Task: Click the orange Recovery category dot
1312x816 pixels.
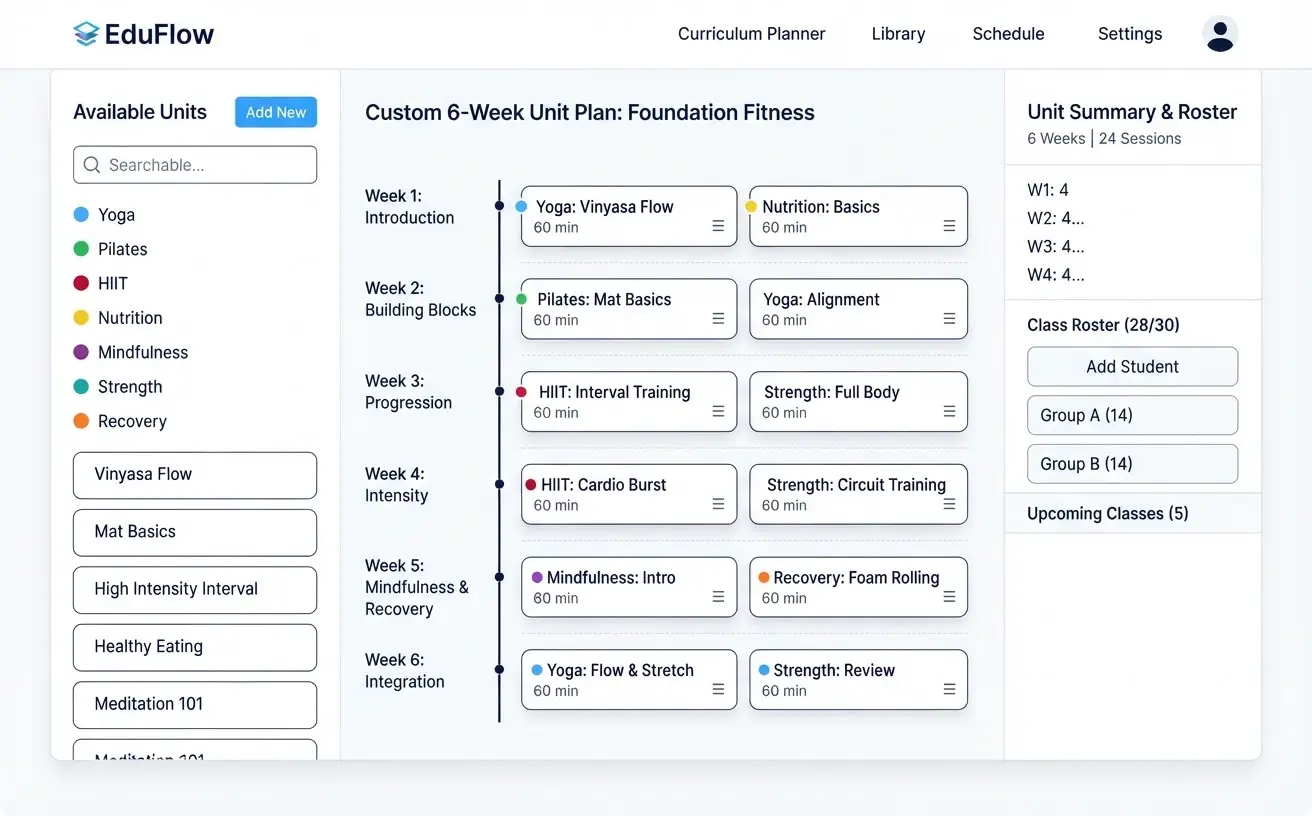Action: click(x=81, y=421)
